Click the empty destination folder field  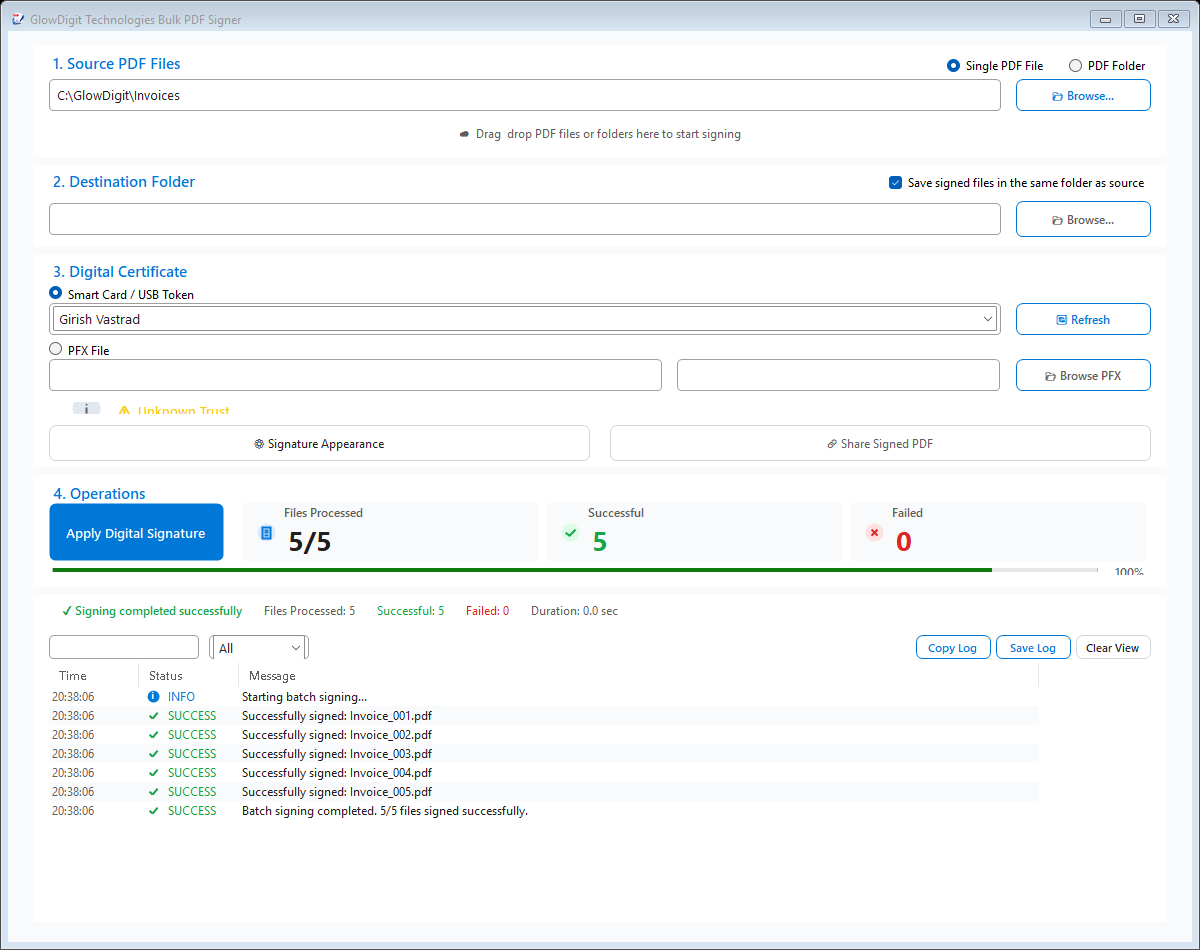pos(525,219)
